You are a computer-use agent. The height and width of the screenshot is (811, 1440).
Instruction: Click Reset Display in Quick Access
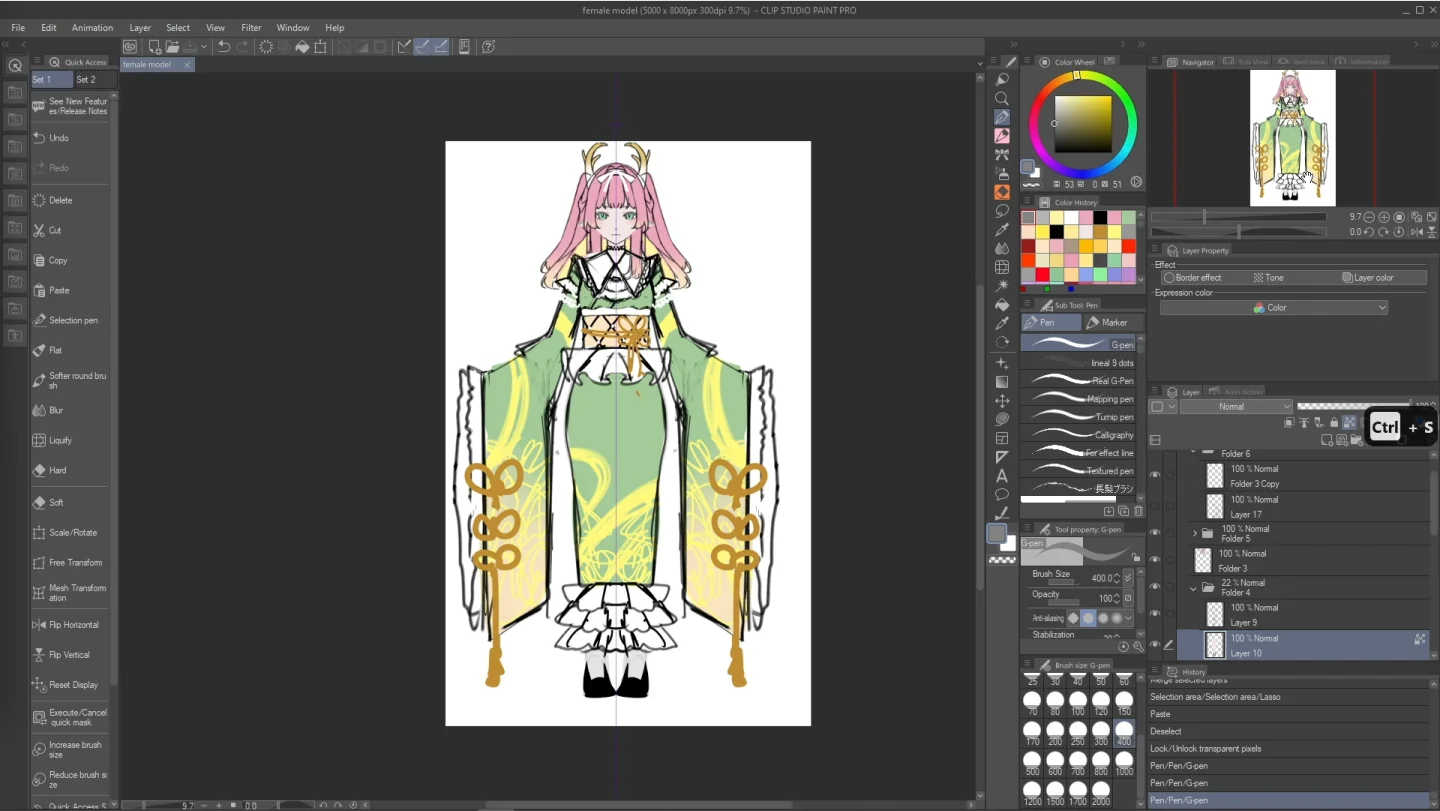70,685
